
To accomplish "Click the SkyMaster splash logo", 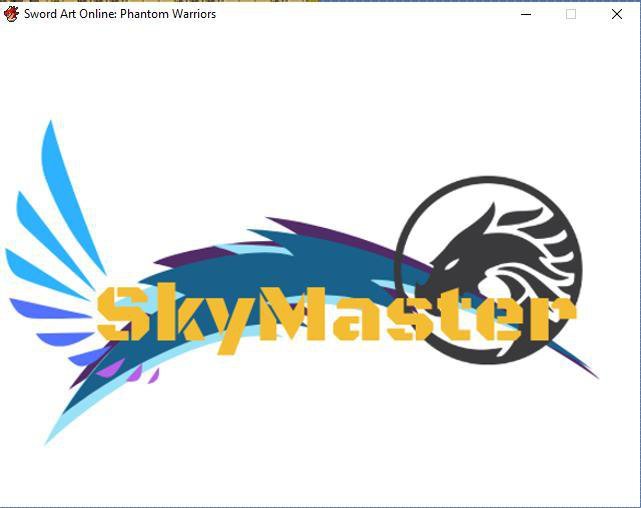I will pyautogui.click(x=302, y=283).
